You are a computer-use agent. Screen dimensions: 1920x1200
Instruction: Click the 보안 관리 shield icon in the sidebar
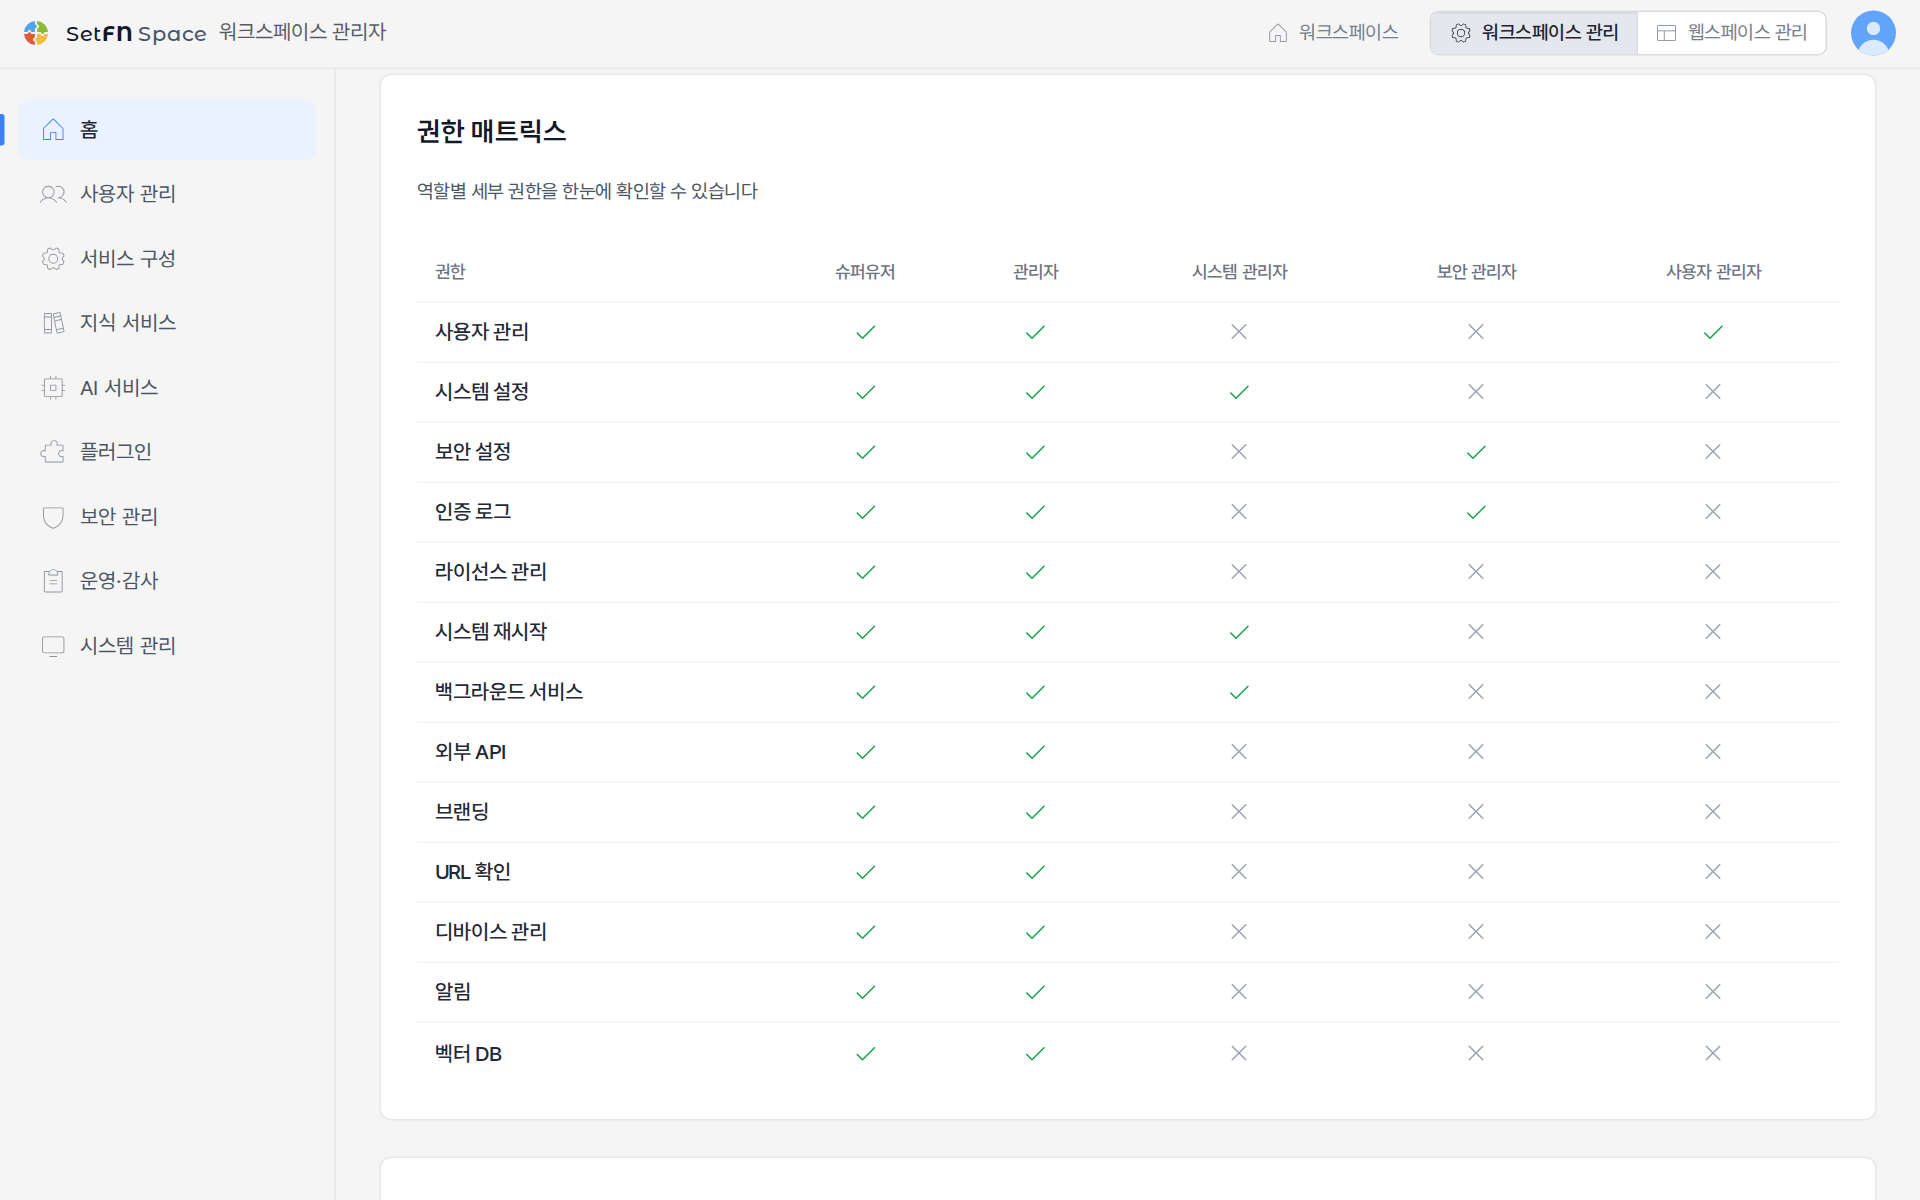point(53,517)
